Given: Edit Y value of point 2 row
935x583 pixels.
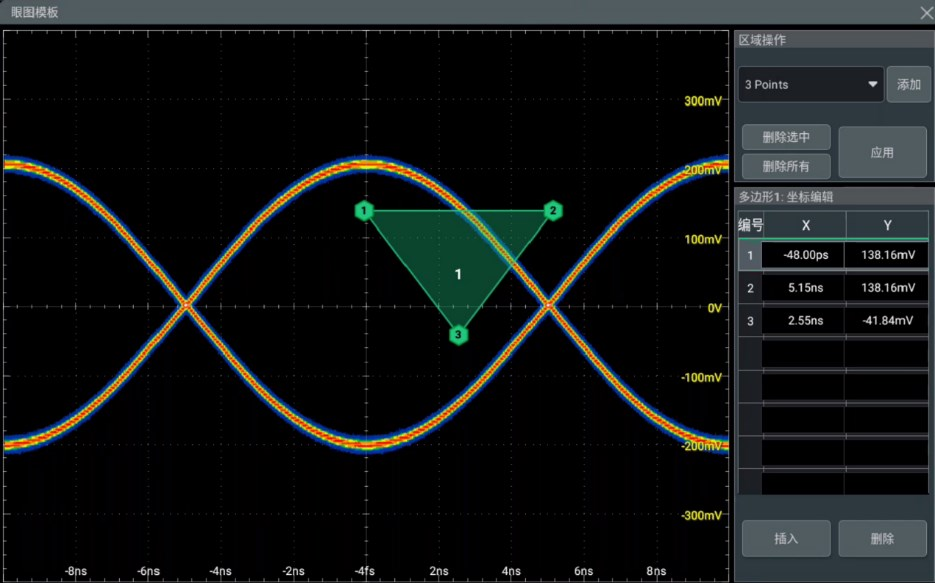Looking at the screenshot, I should [x=887, y=288].
